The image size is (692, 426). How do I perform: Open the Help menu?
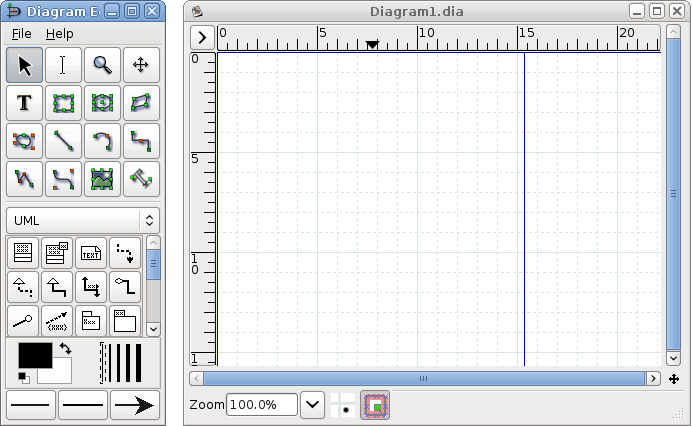click(x=59, y=34)
